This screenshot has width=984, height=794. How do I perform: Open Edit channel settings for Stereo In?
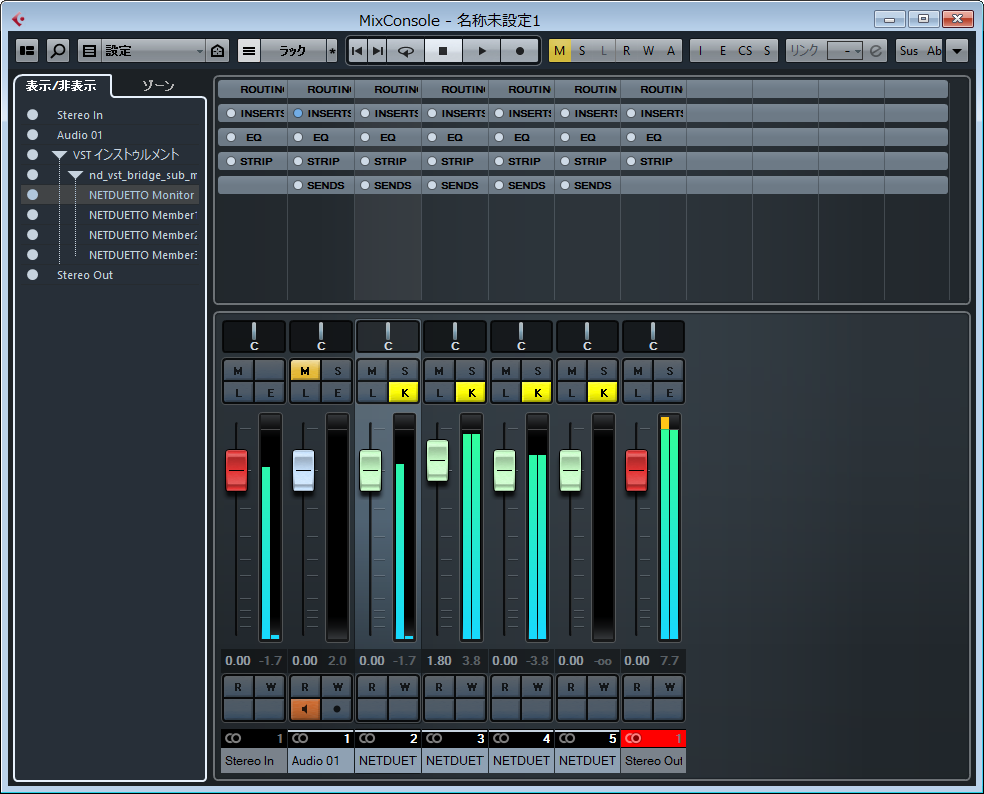[x=270, y=393]
